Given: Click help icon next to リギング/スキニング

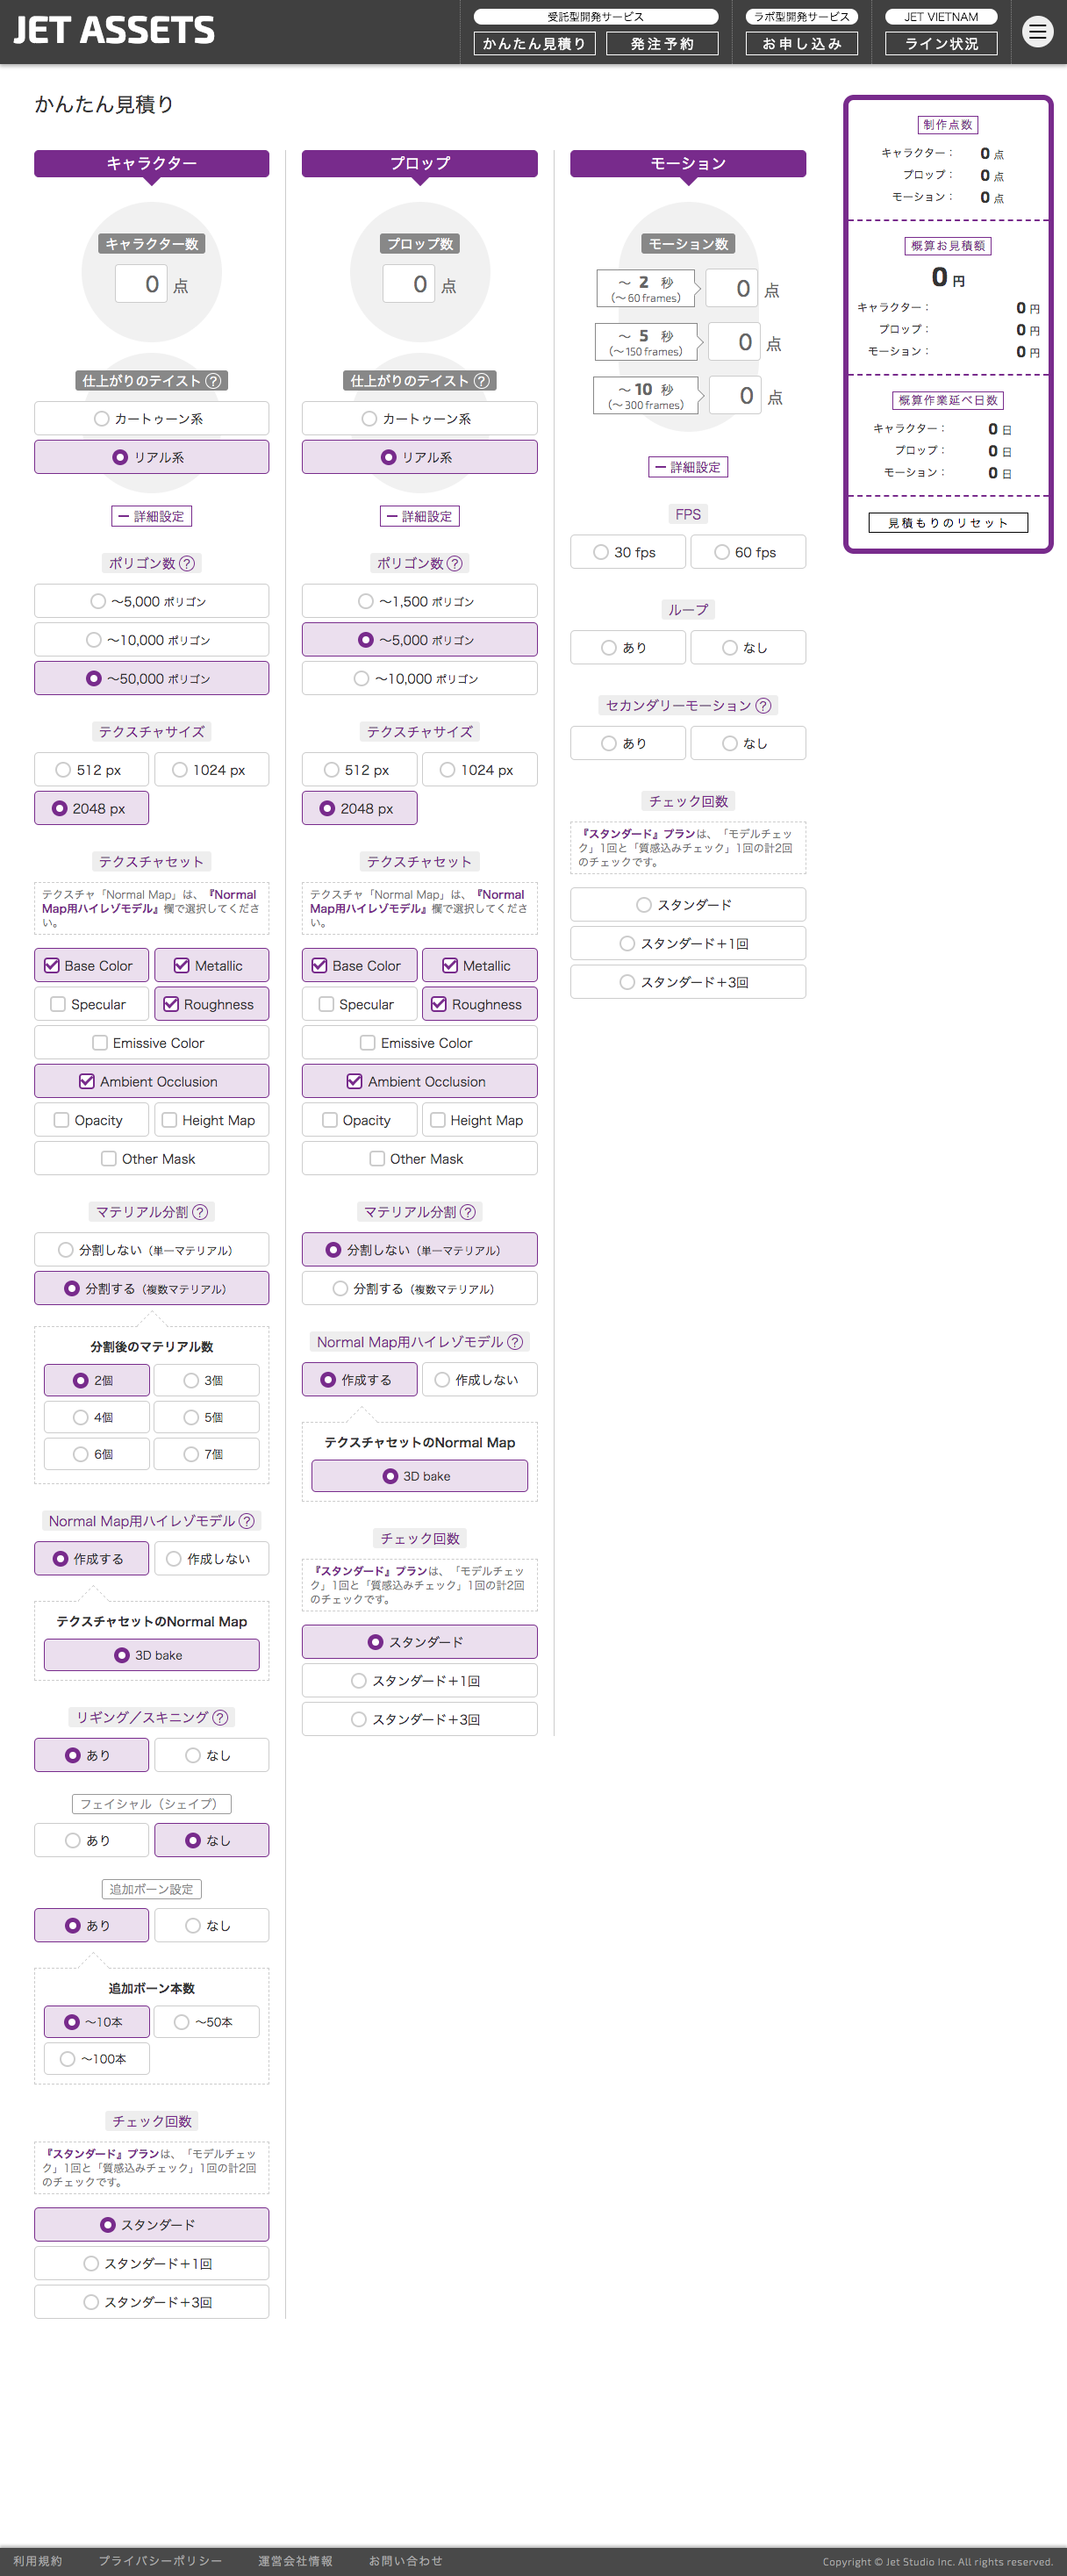Looking at the screenshot, I should pyautogui.click(x=220, y=1717).
